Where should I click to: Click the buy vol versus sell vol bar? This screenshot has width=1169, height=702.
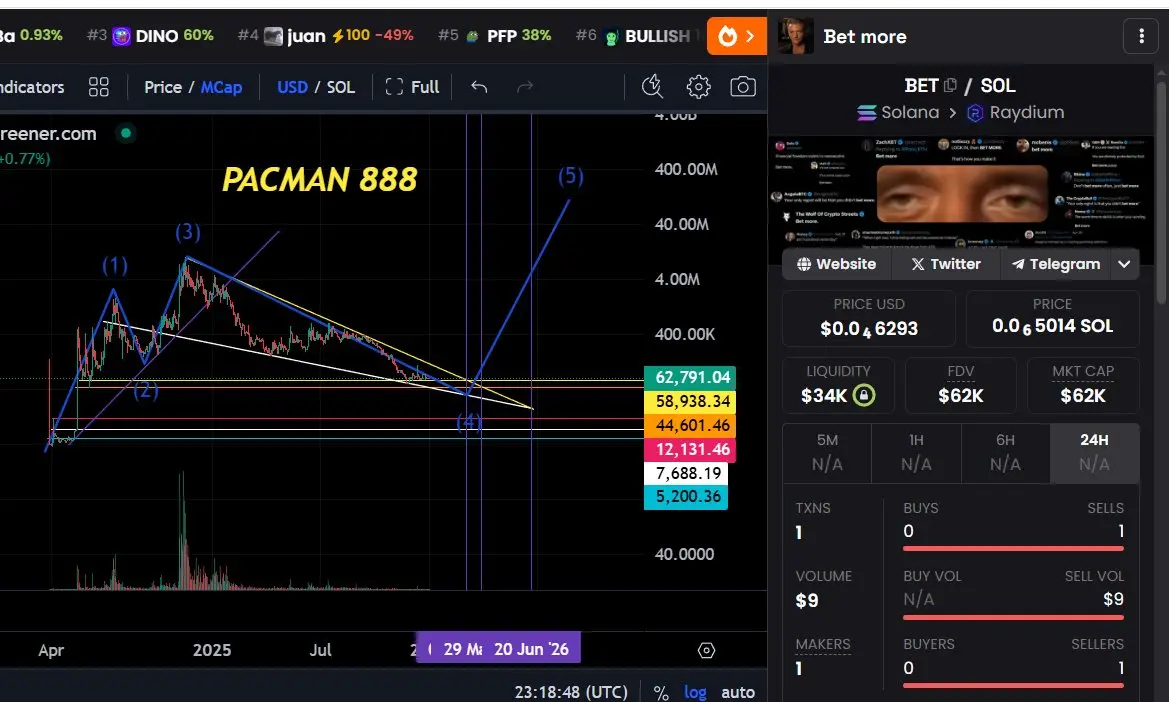click(1013, 617)
